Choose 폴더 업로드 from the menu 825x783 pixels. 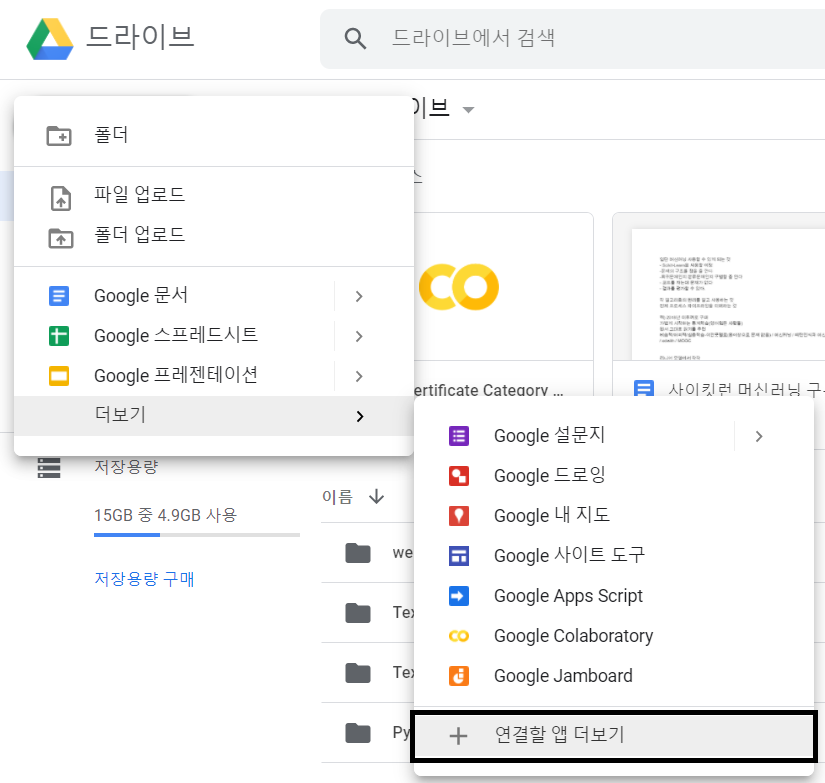pyautogui.click(x=214, y=235)
